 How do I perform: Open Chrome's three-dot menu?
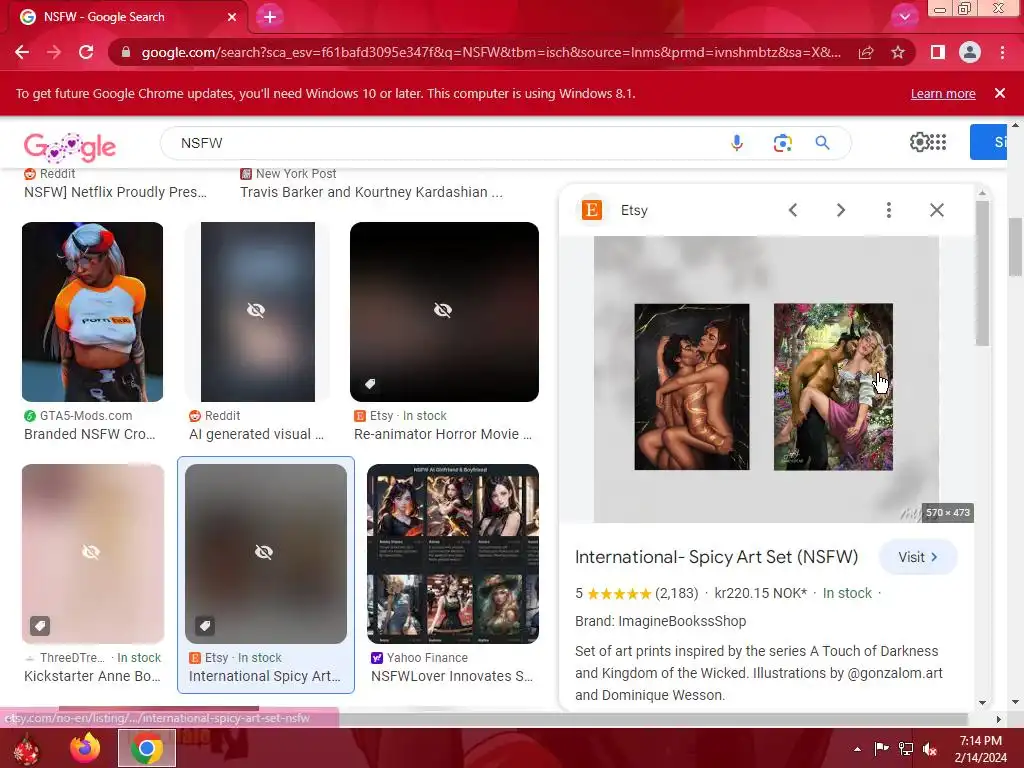[1002, 52]
